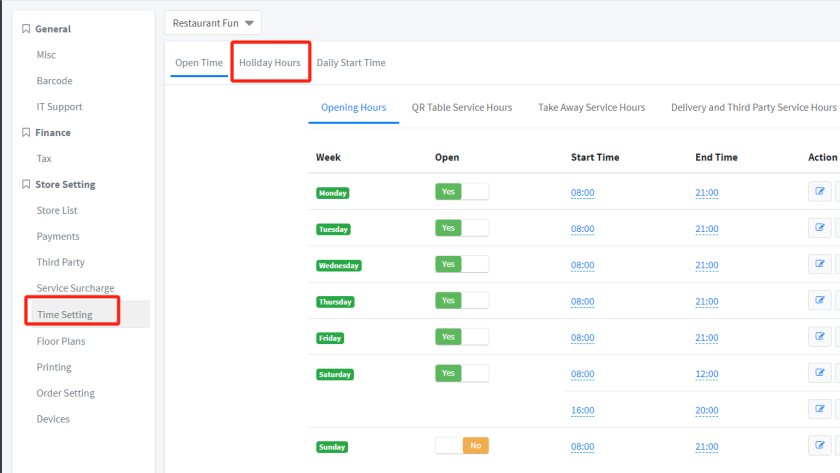Select the Daily Start Time tab

[350, 63]
